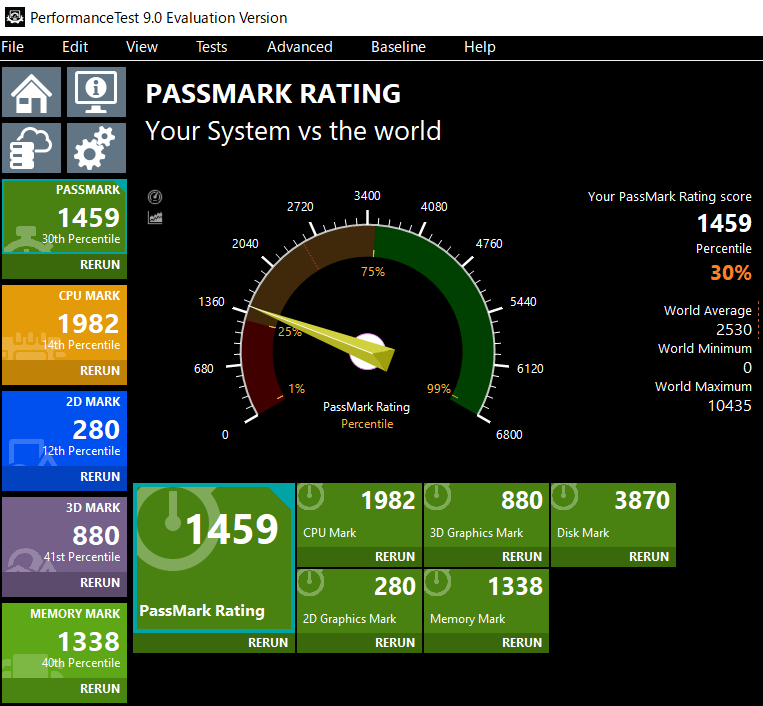Click the large PassMark Rating 1459 tile
Image resolution: width=763 pixels, height=706 pixels.
click(213, 558)
